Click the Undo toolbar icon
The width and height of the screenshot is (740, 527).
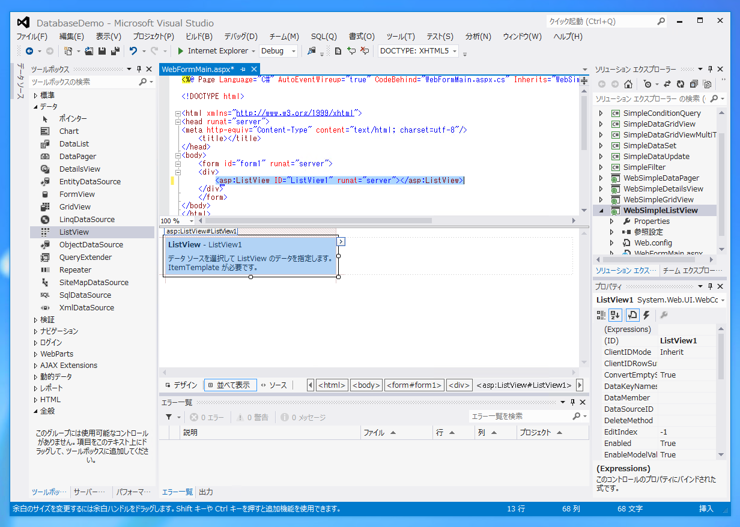[x=134, y=51]
